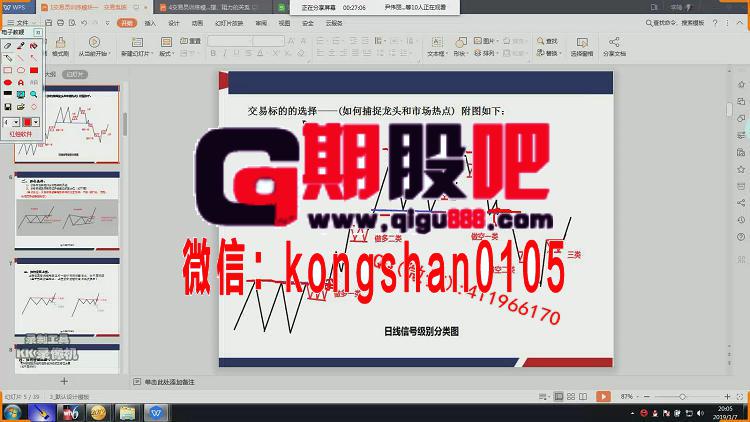Switch to the 视图 ribbon tab
This screenshot has height=422, width=750.
tap(284, 23)
